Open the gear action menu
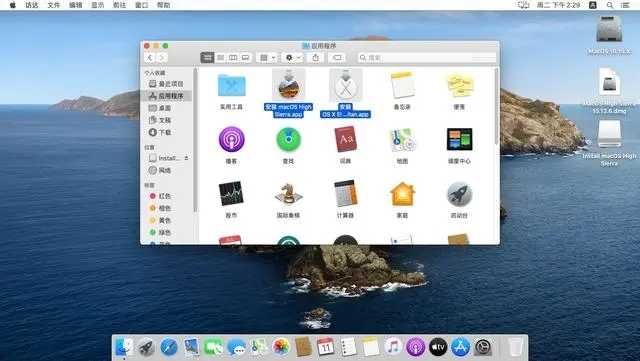 293,58
